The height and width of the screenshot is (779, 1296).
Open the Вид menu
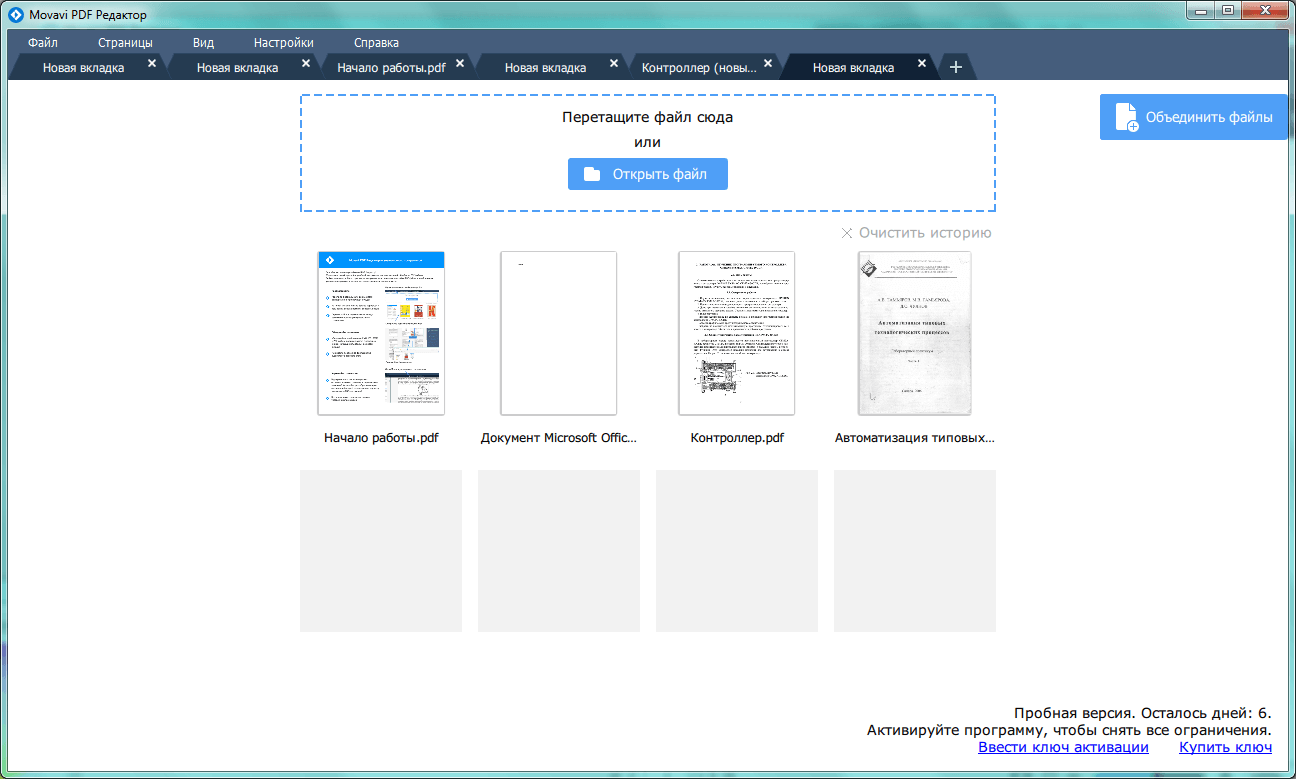(x=203, y=43)
